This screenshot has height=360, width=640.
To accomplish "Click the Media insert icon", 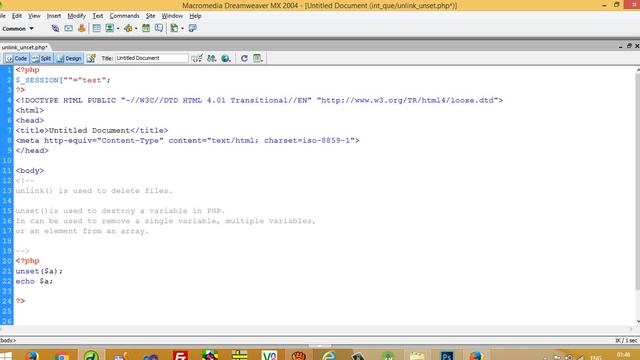I will [128, 28].
